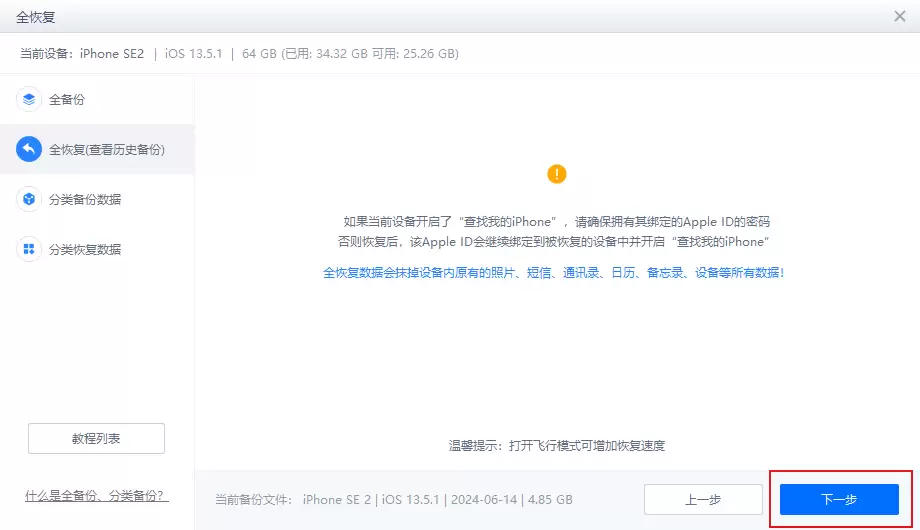Open the 全备份 menu item
920x530 pixels.
(97, 99)
